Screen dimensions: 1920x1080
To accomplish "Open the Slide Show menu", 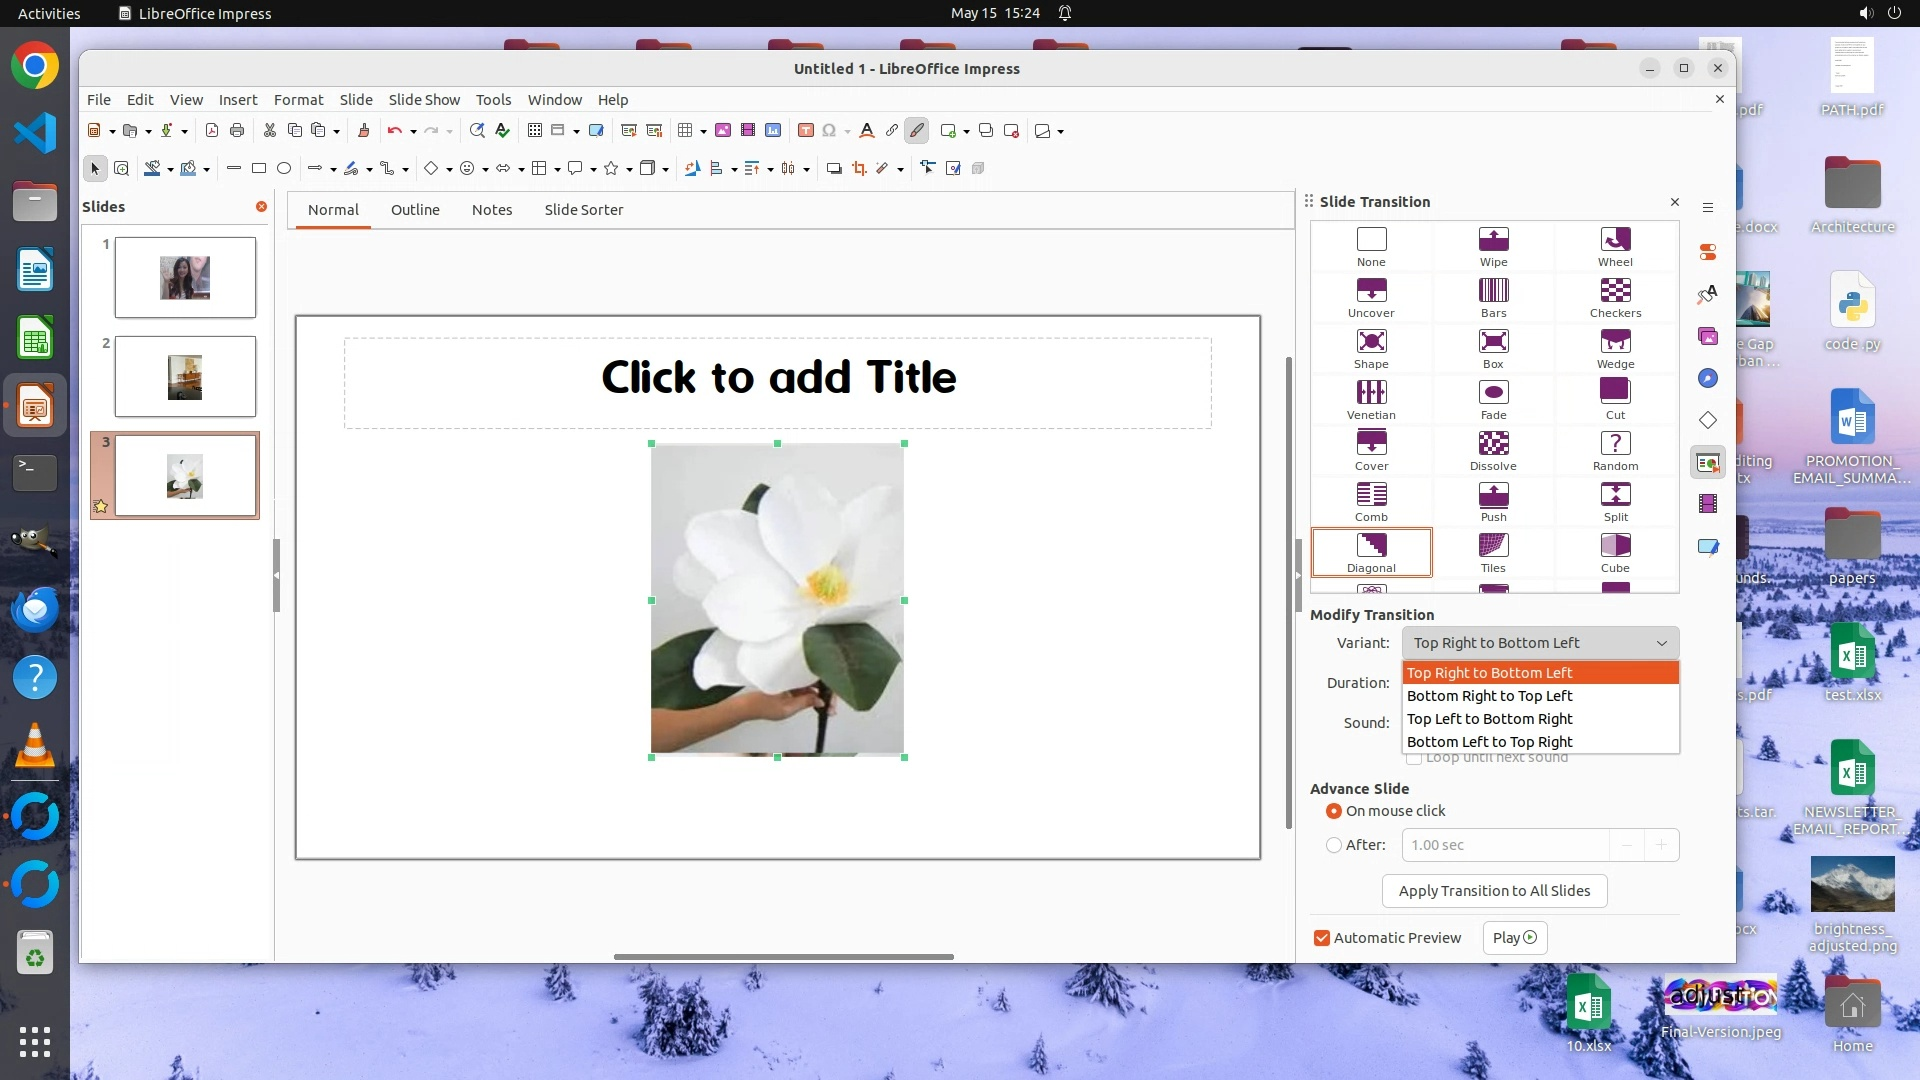I will point(424,100).
